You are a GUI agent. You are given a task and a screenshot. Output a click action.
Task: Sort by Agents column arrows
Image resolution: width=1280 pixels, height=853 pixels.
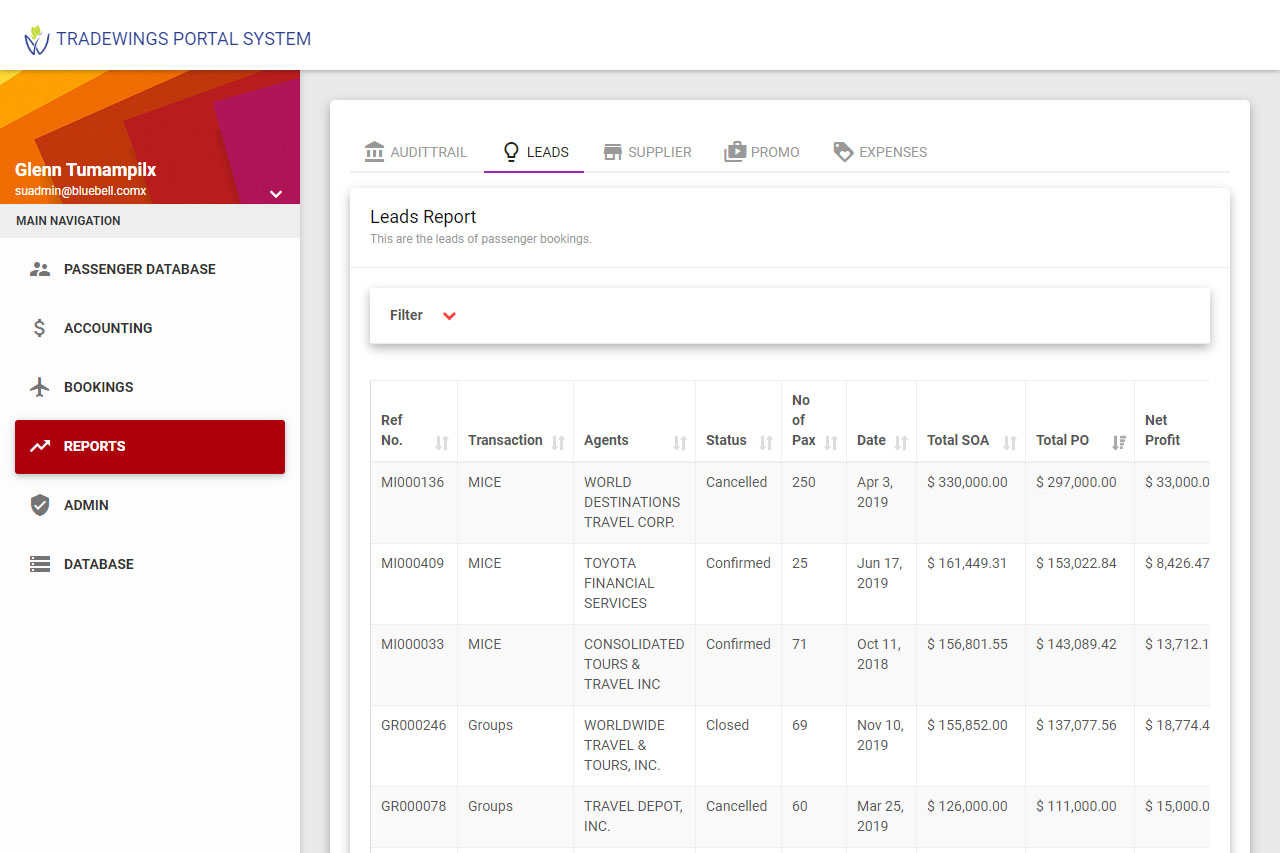[680, 442]
